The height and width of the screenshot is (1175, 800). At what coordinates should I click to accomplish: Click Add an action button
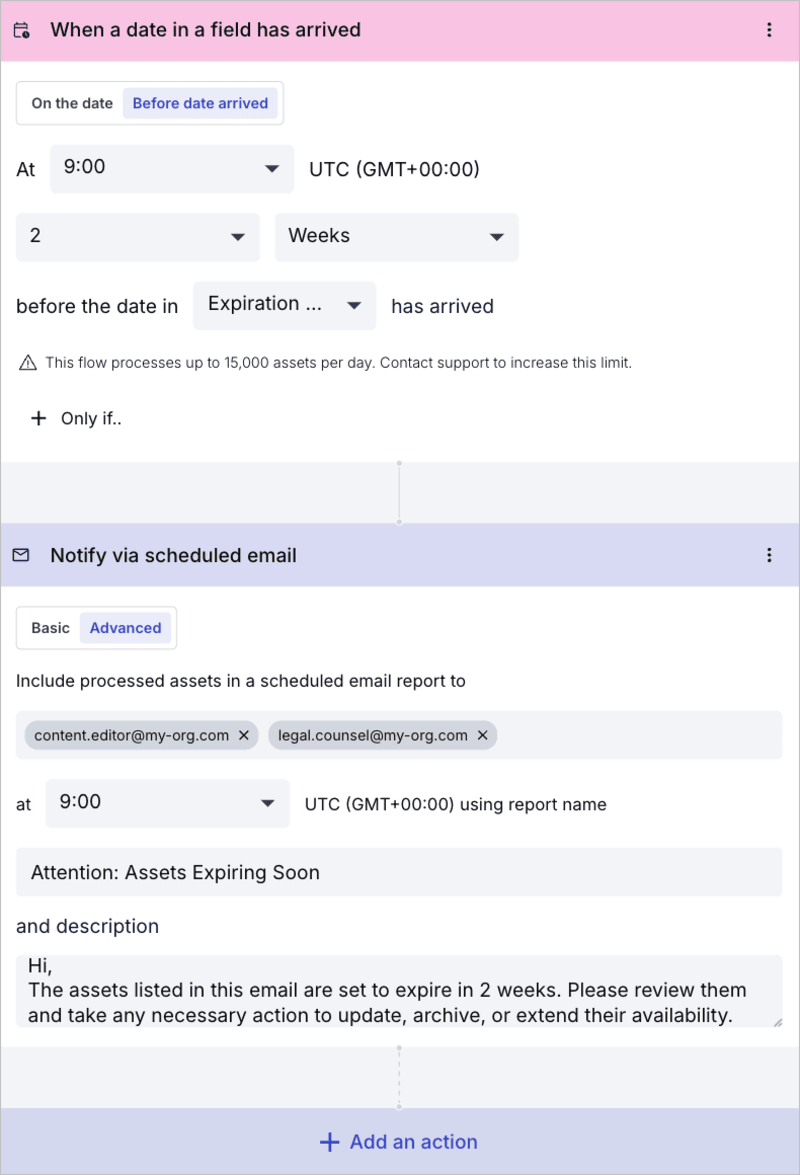pyautogui.click(x=399, y=1141)
